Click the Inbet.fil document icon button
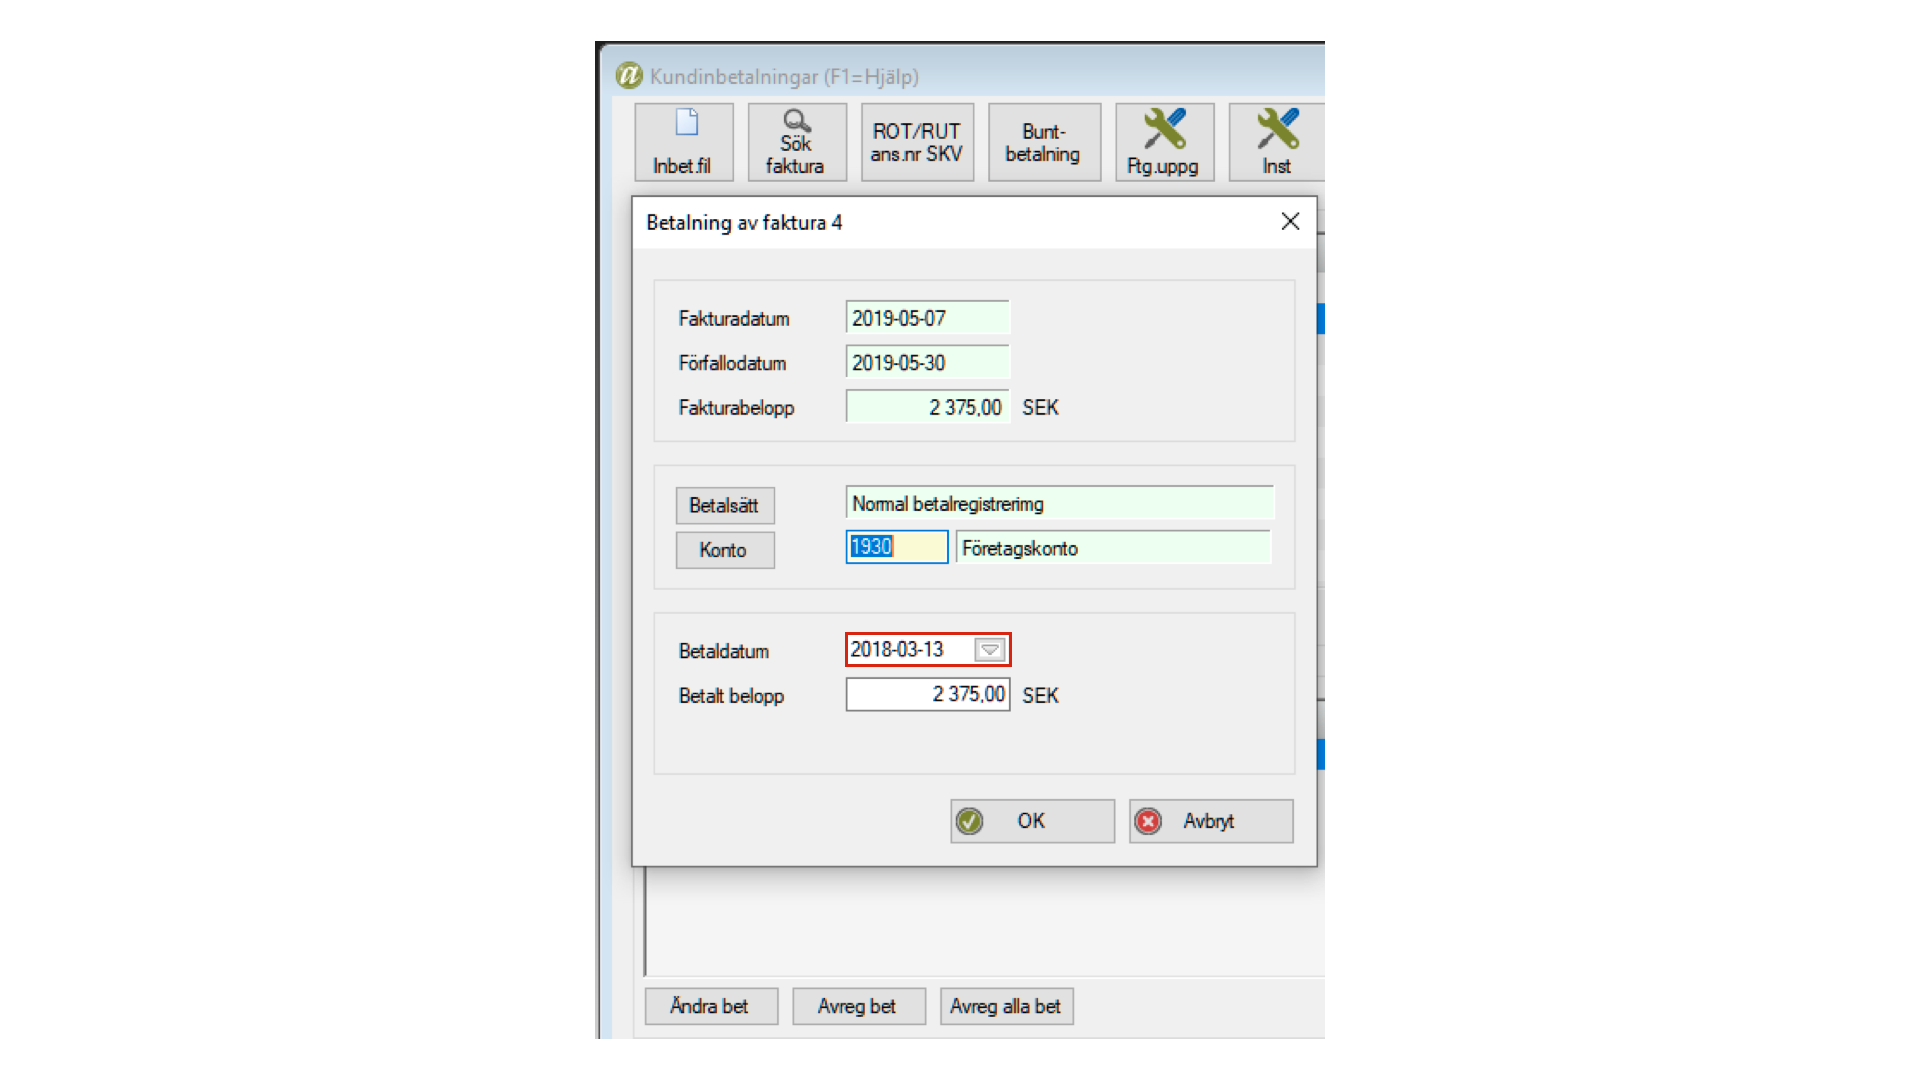Screen dimensions: 1920x1080 tap(684, 142)
